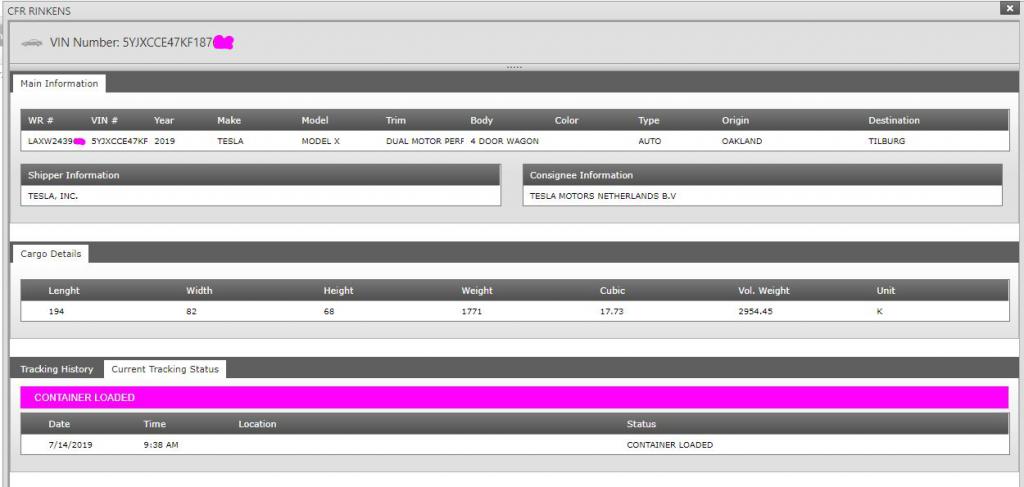The image size is (1024, 487).
Task: Click the Shipper Information header
Action: (74, 175)
